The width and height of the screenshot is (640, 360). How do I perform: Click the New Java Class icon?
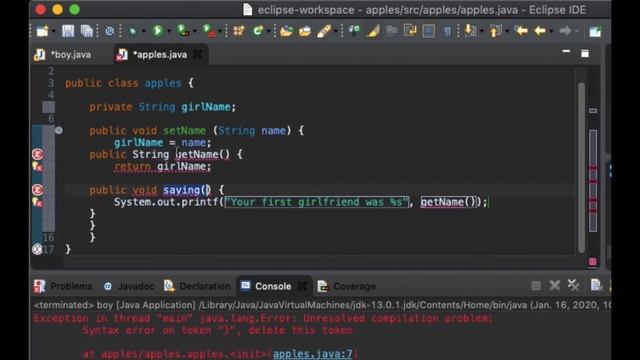click(x=258, y=31)
